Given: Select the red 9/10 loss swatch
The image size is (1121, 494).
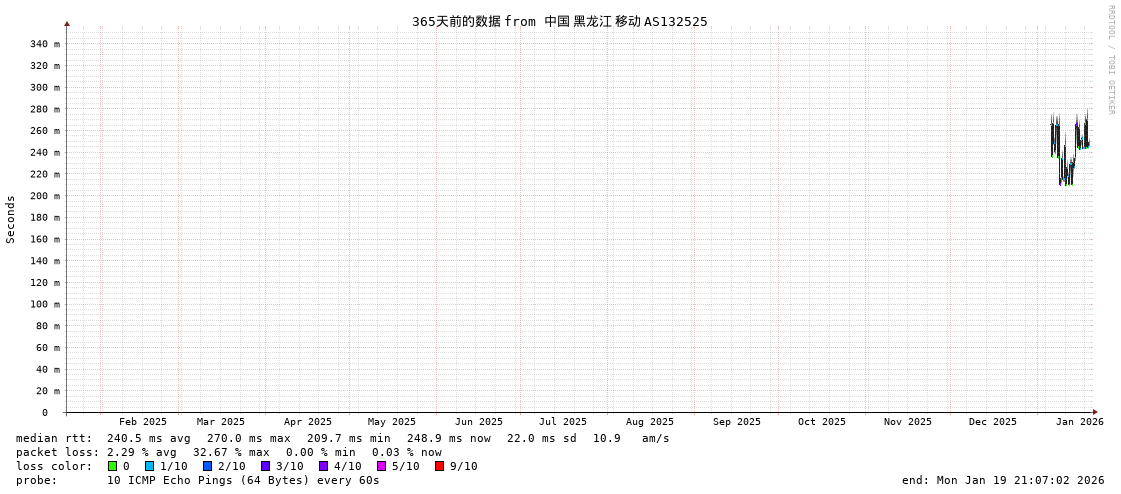Looking at the screenshot, I should click(x=440, y=466).
